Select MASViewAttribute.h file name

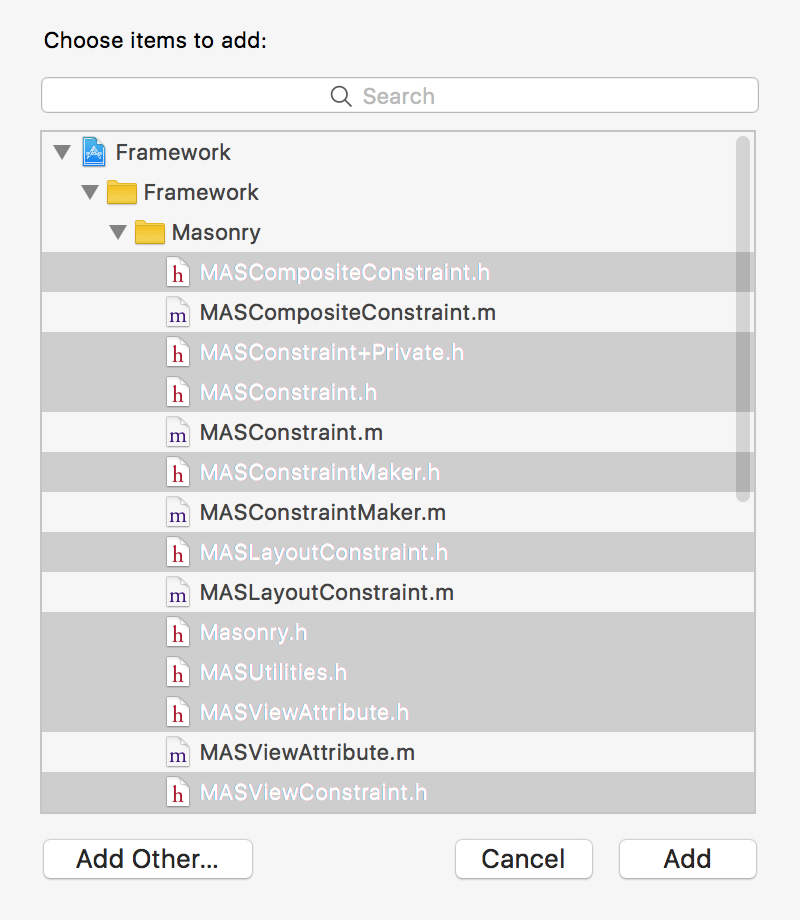coord(304,712)
